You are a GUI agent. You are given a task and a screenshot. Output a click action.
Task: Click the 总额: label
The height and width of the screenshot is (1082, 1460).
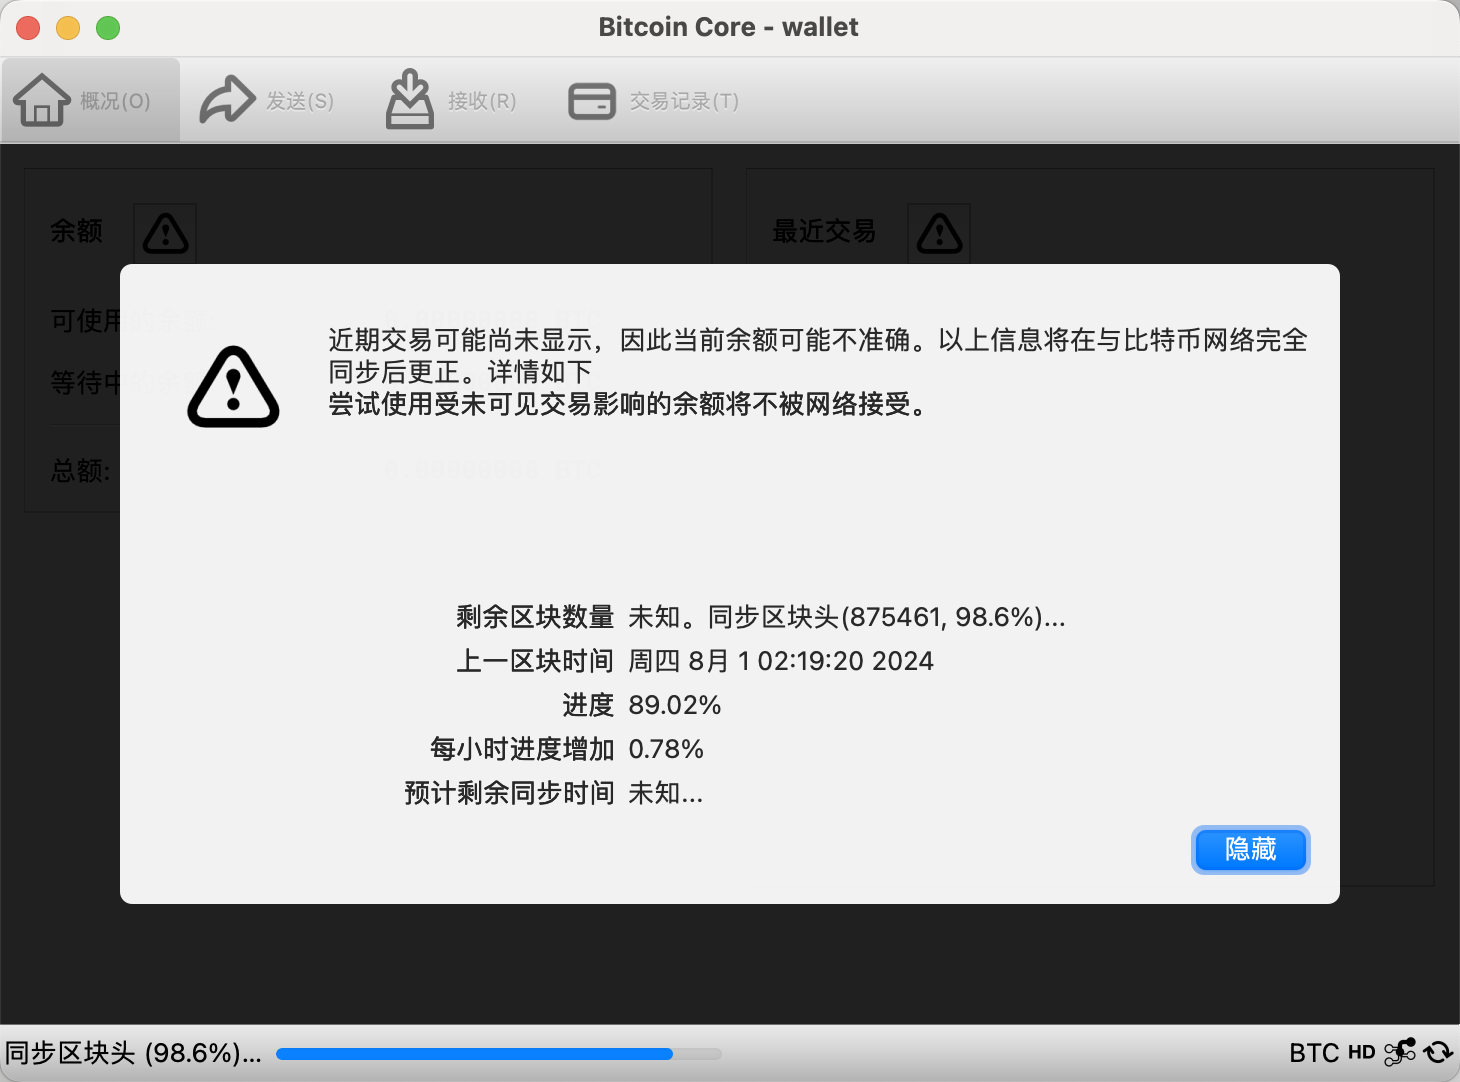coord(80,470)
